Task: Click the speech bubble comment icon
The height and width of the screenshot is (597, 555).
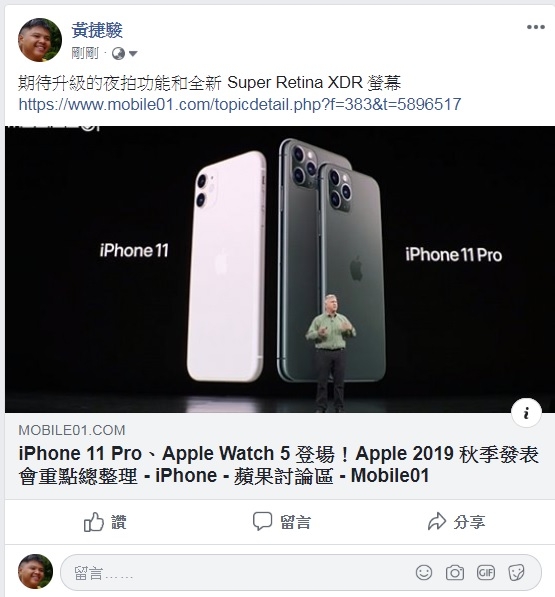Action: 262,521
